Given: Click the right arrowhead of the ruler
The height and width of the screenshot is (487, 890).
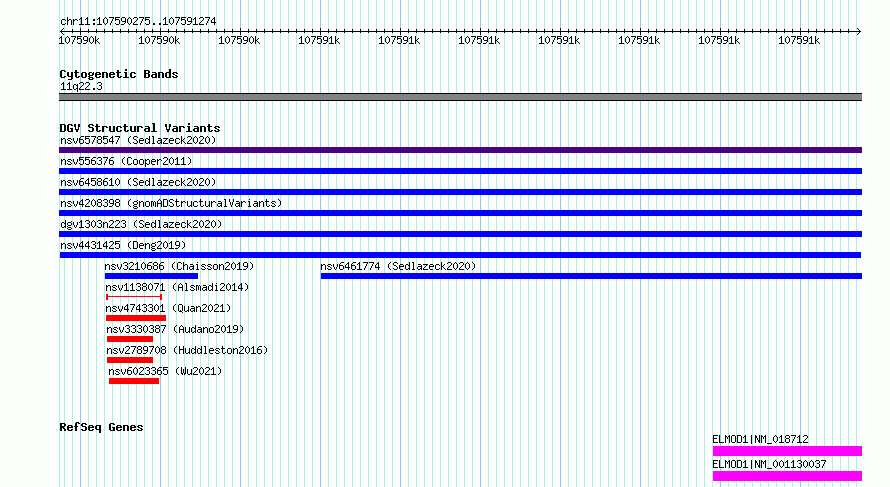Looking at the screenshot, I should pyautogui.click(x=859, y=31).
